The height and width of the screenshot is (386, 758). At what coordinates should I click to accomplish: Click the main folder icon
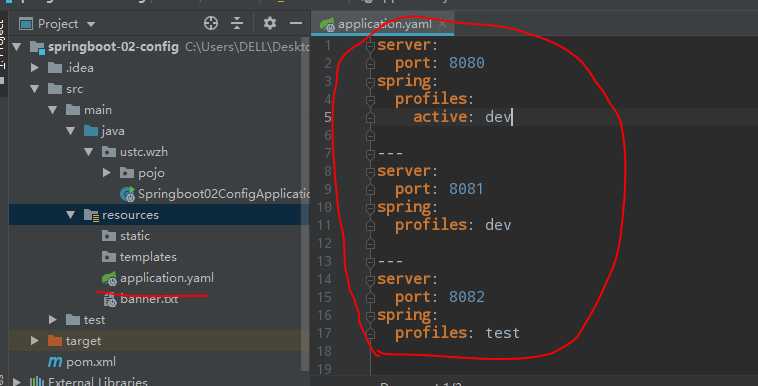point(73,110)
